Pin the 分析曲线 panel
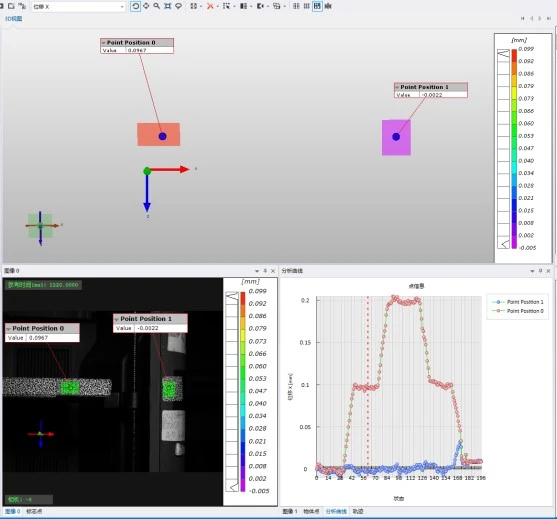Image resolution: width=557 pixels, height=519 pixels. coord(540,271)
